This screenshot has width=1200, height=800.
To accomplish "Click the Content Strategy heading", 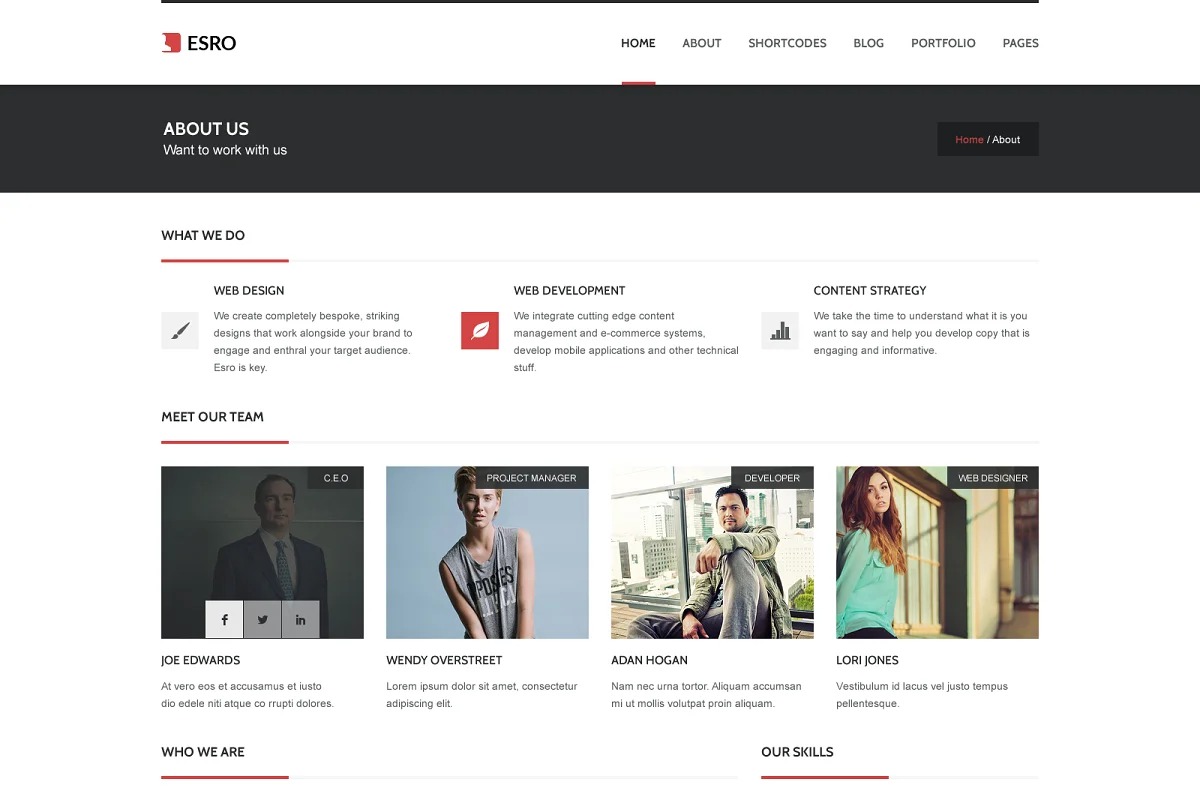I will [x=869, y=291].
